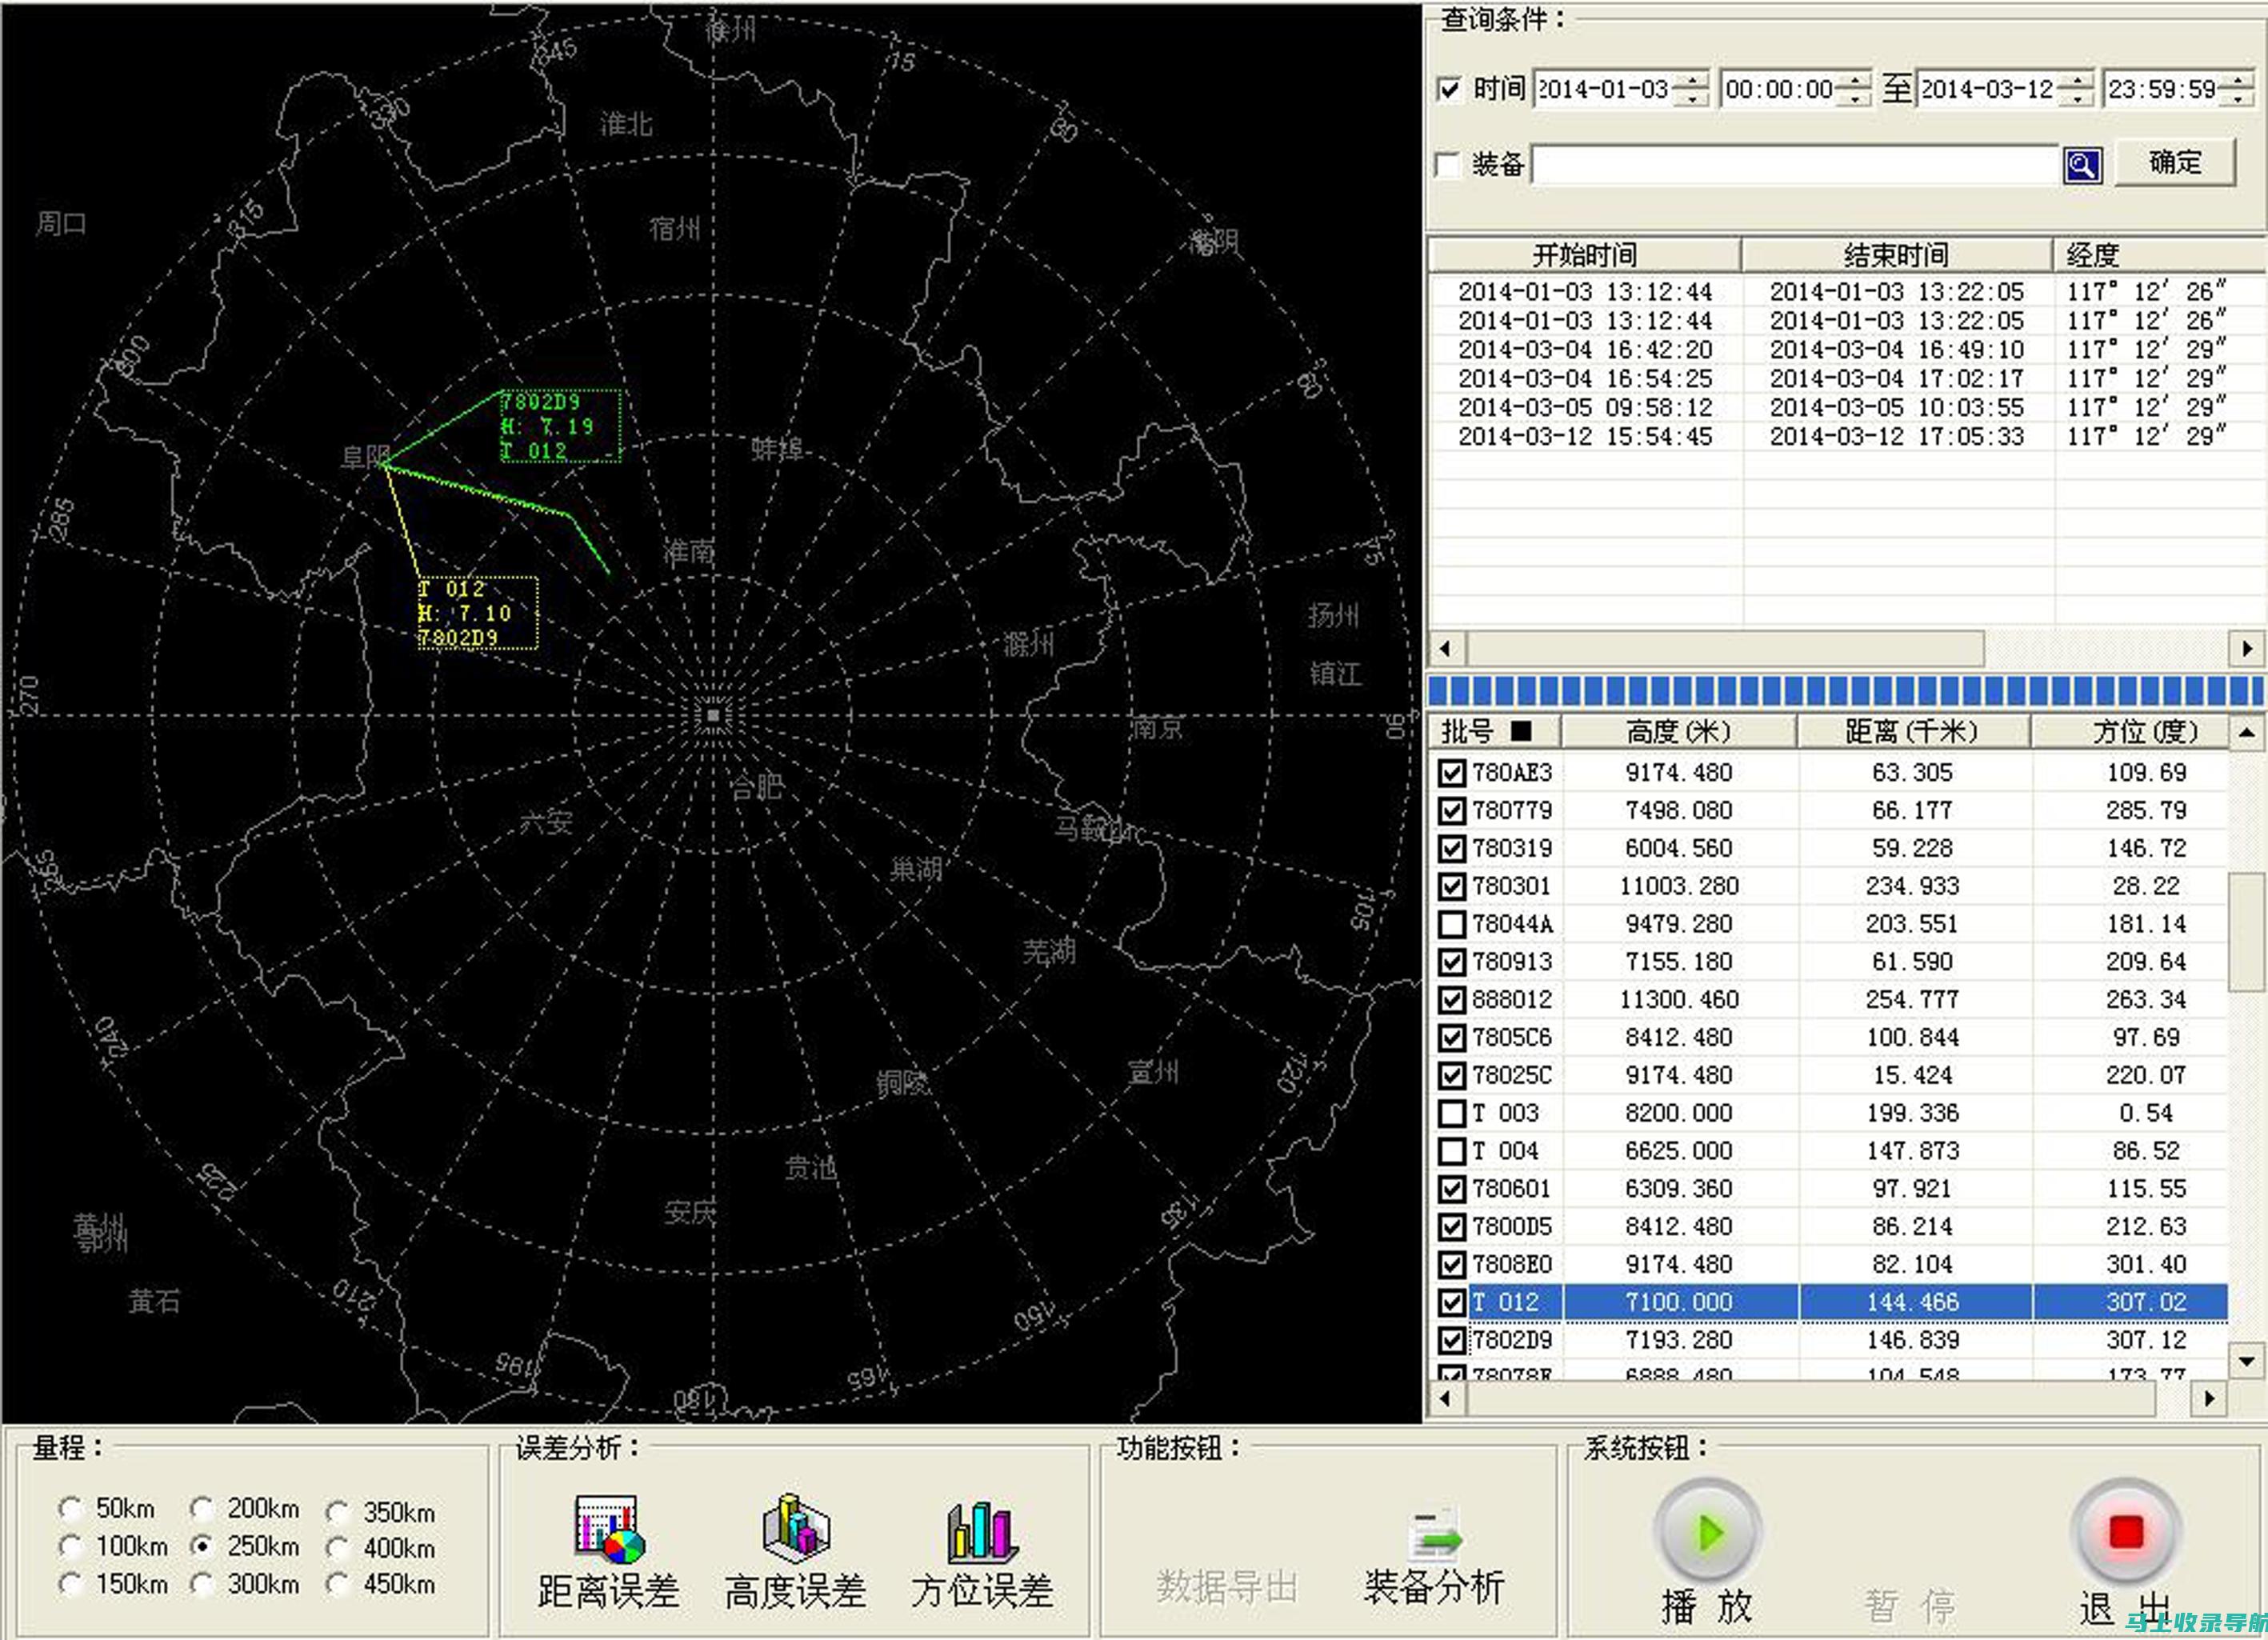Select the 100km range radio button
2268x1640 pixels.
(x=70, y=1547)
